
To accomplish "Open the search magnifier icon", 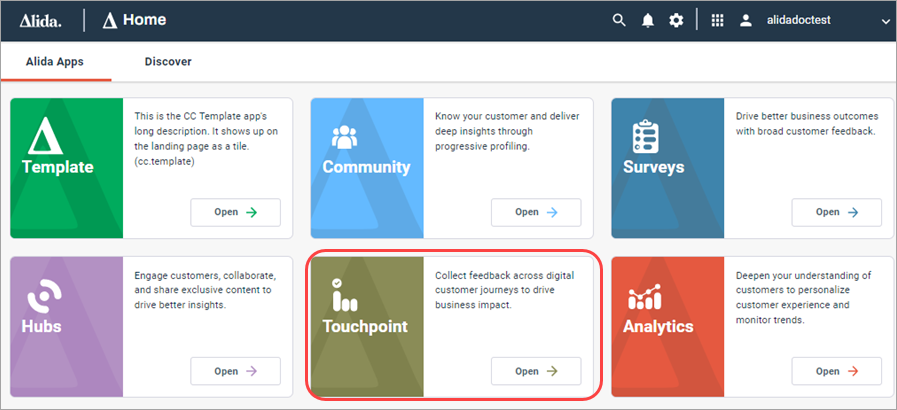I will click(x=619, y=21).
